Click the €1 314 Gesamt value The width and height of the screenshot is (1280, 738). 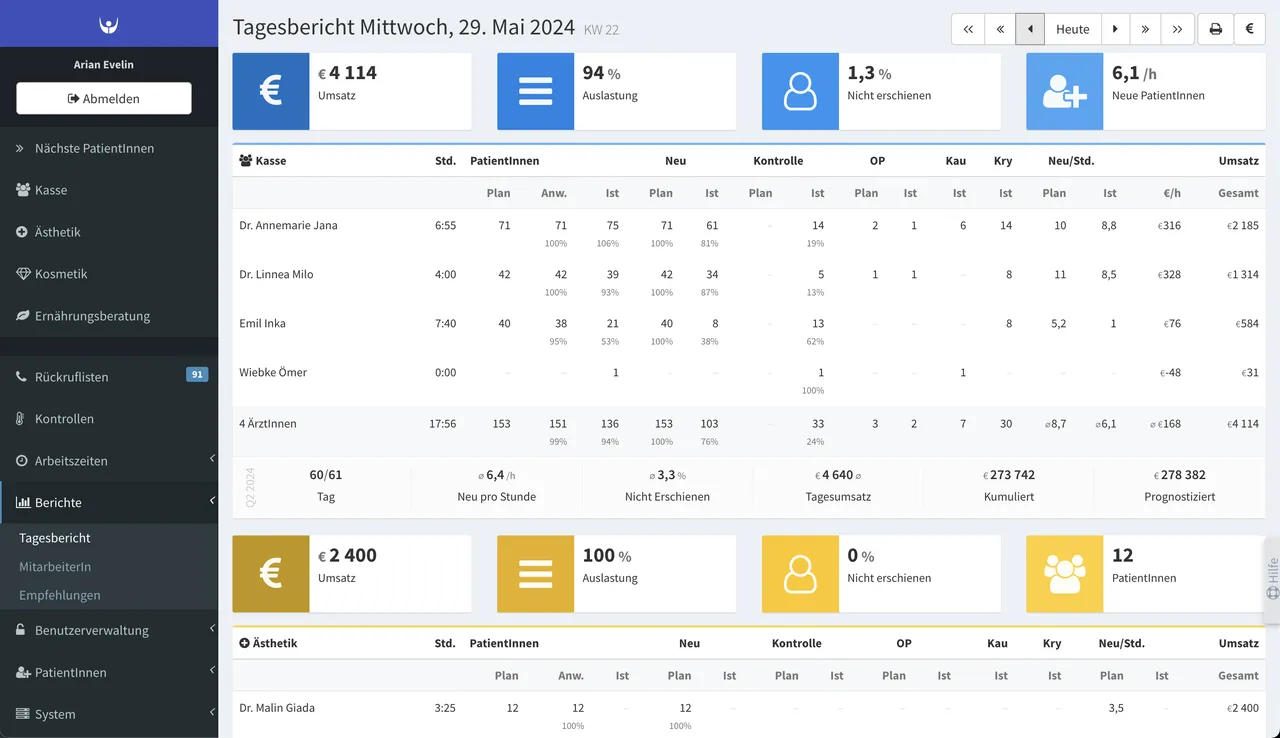tap(1242, 274)
